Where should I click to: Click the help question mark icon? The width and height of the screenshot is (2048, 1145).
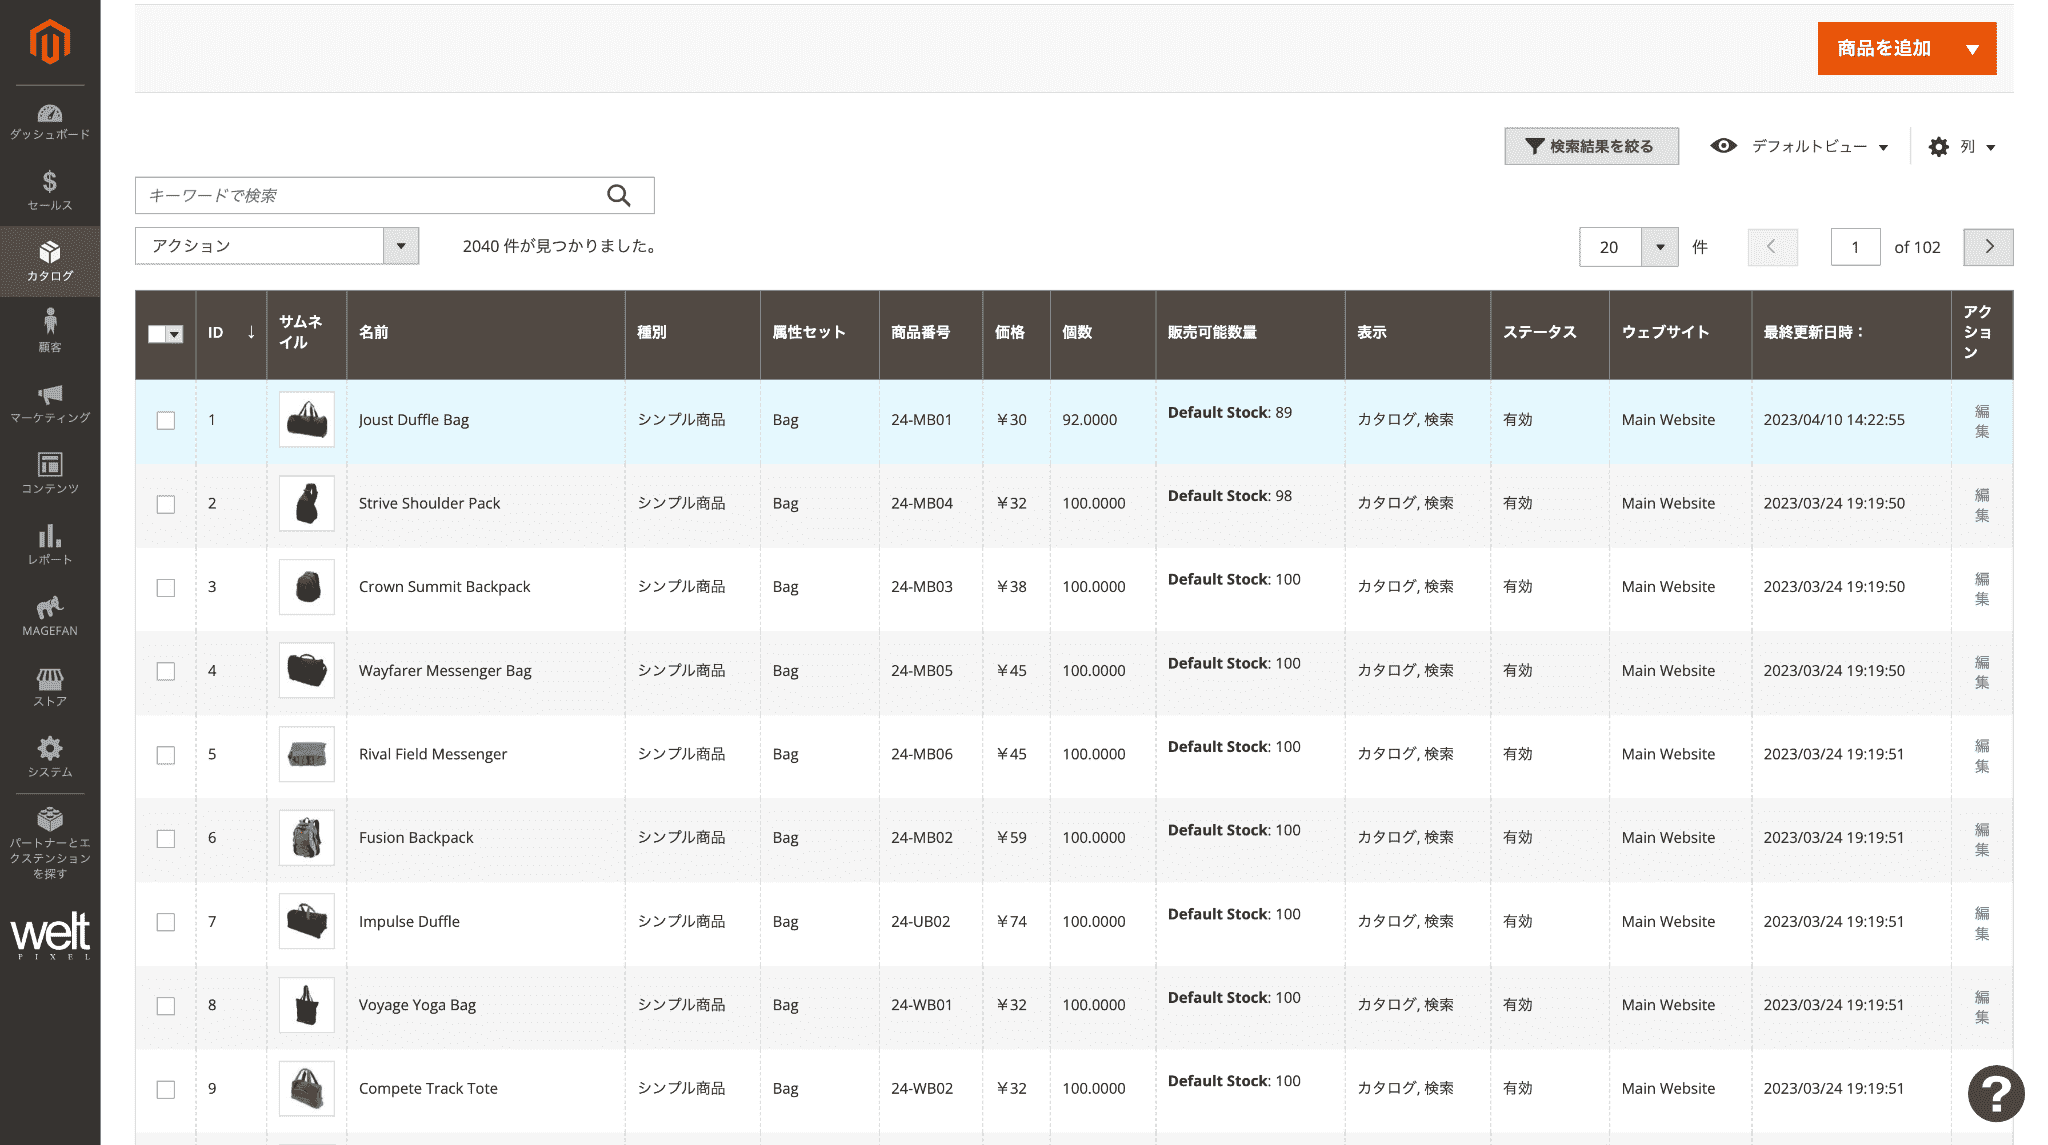[x=1995, y=1094]
